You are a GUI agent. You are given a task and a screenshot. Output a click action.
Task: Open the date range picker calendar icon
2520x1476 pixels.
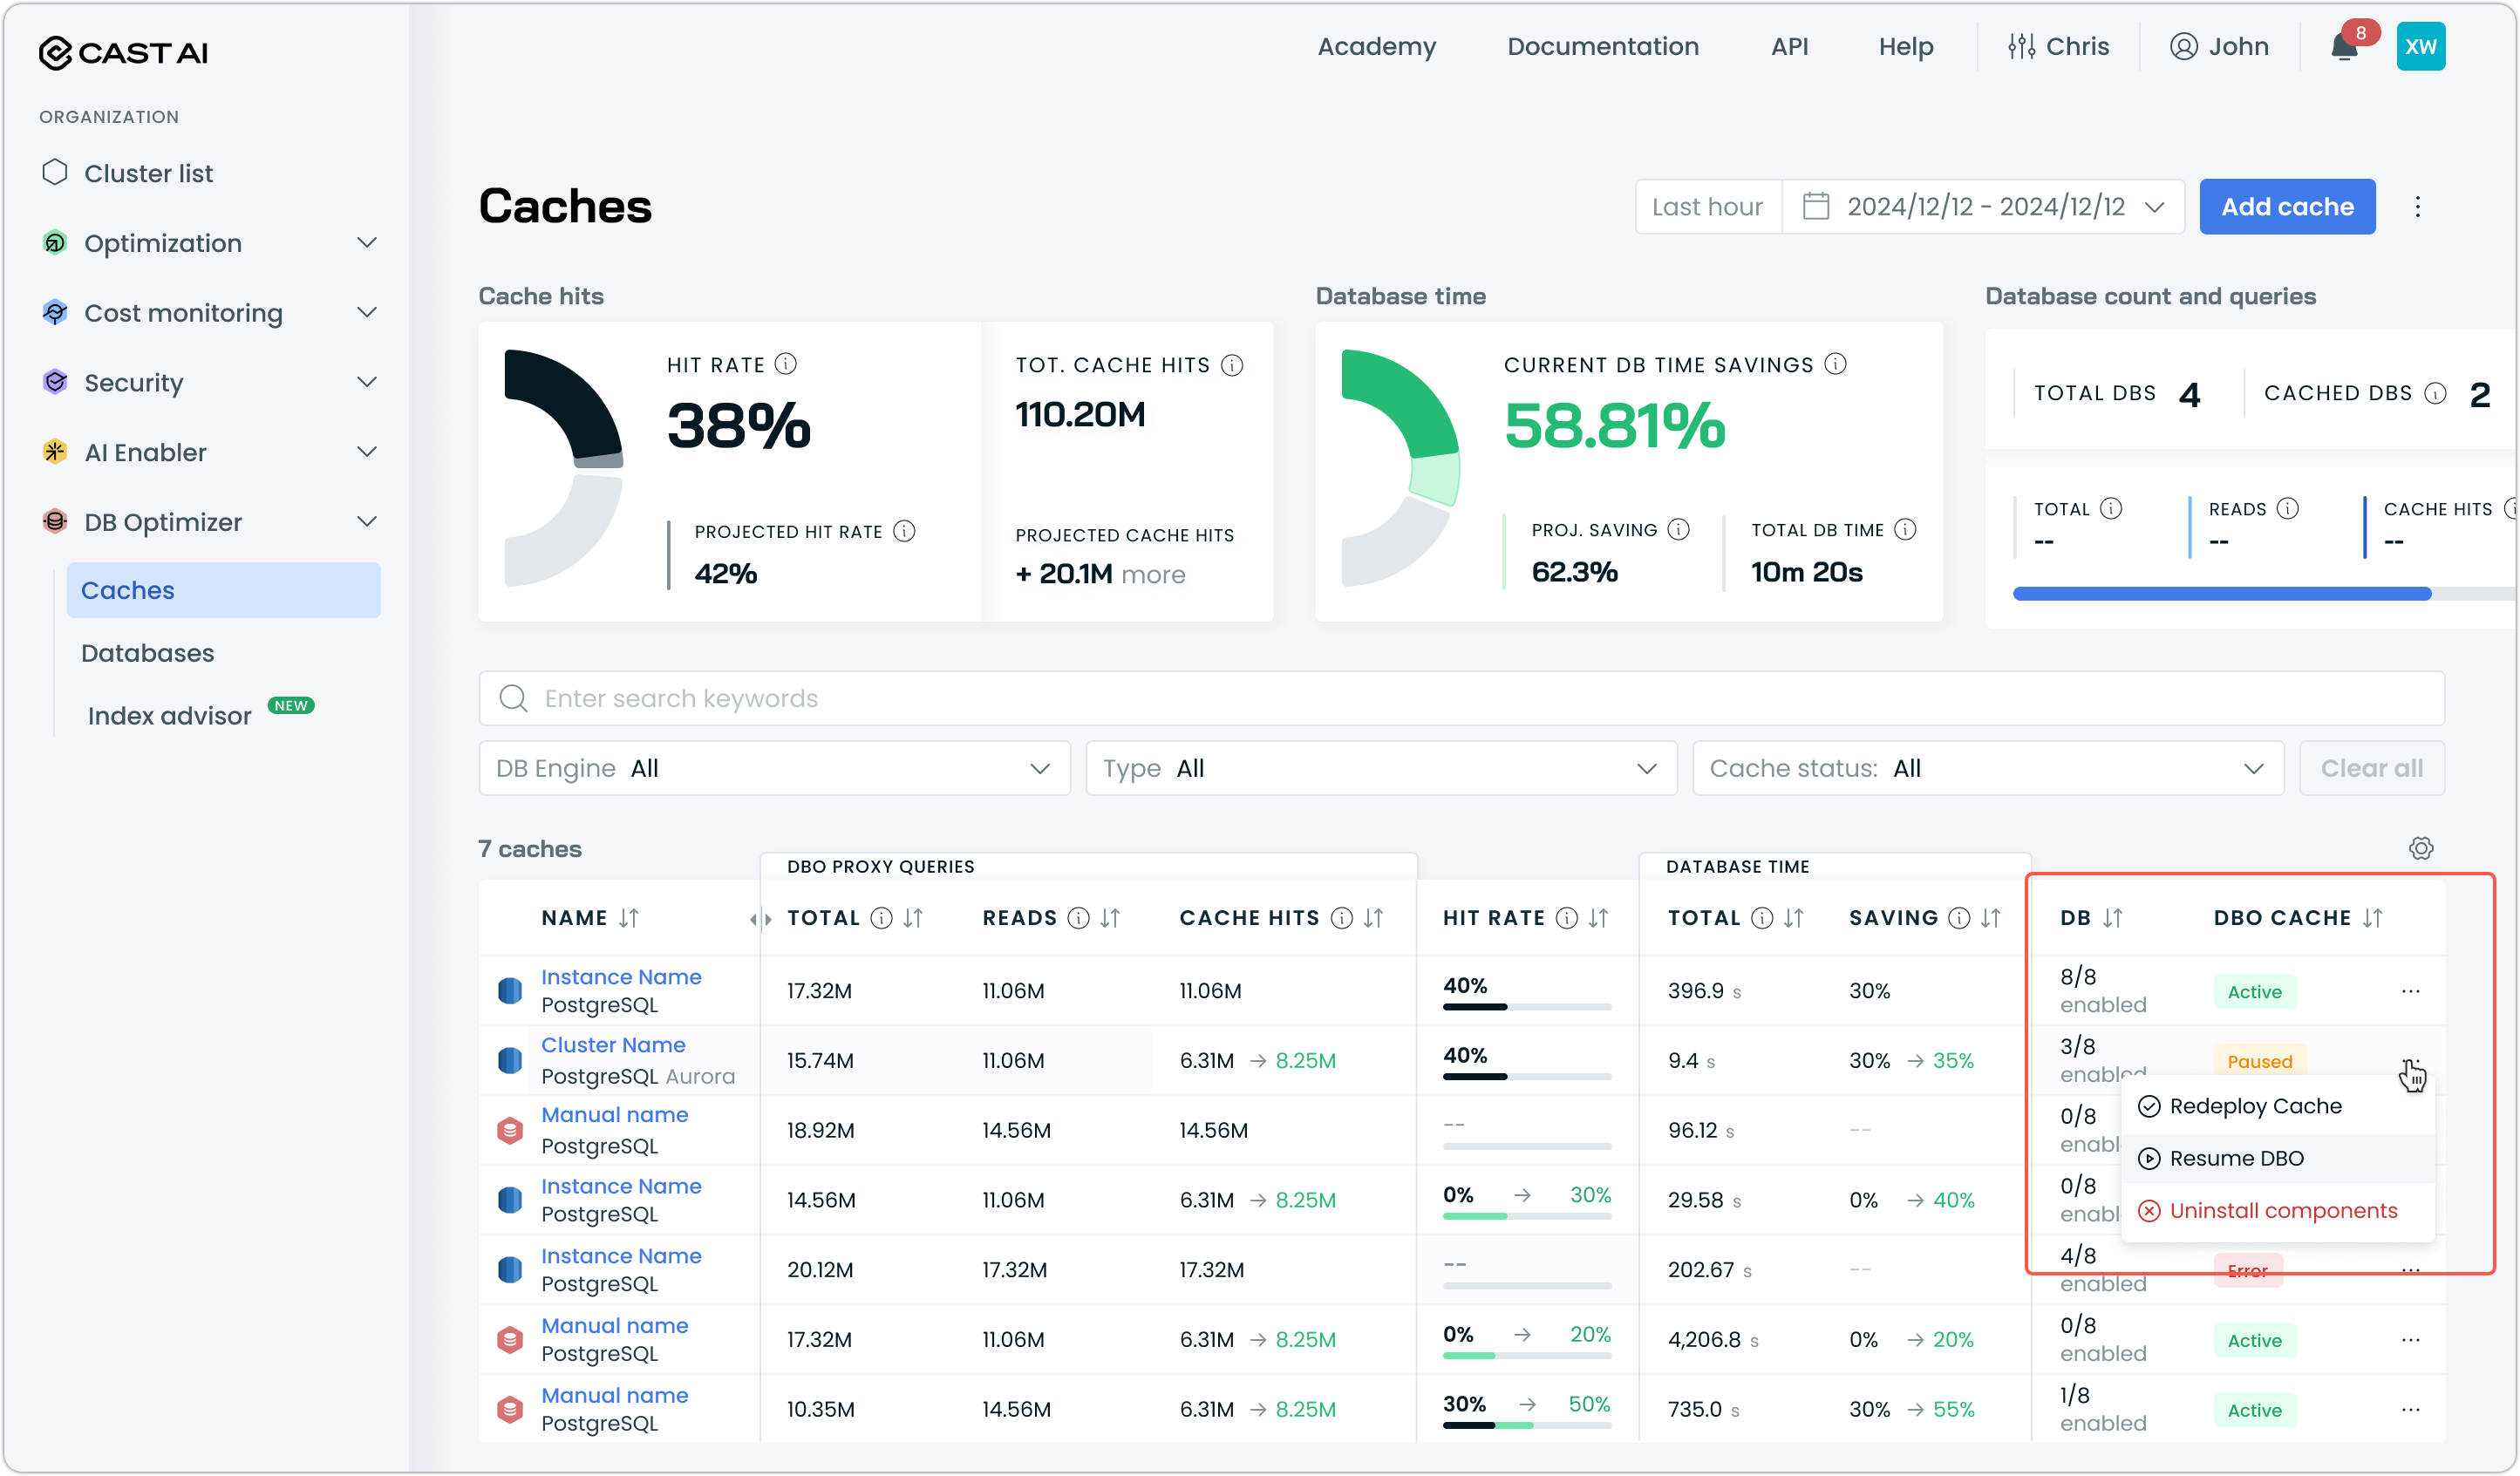(1815, 207)
